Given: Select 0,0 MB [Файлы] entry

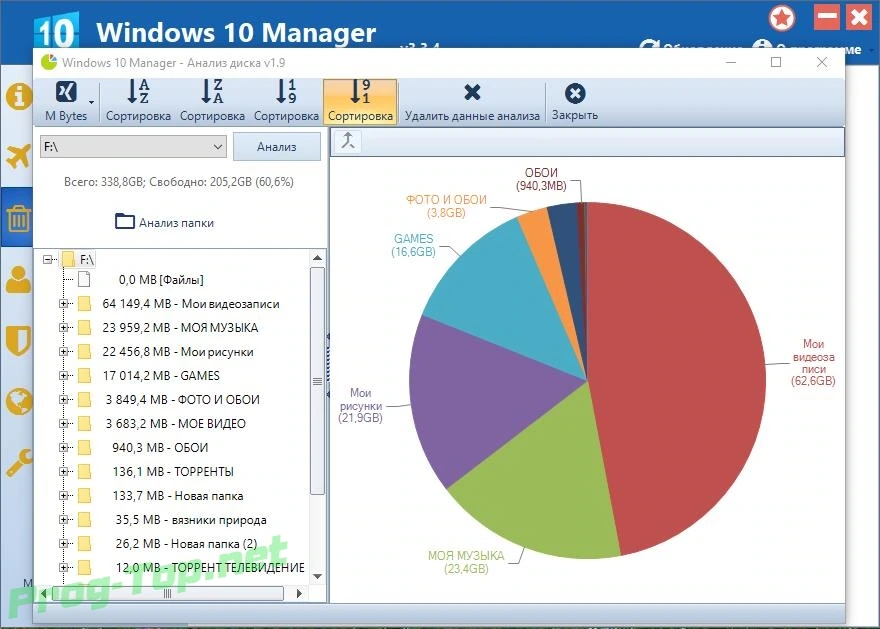Looking at the screenshot, I should [x=161, y=279].
